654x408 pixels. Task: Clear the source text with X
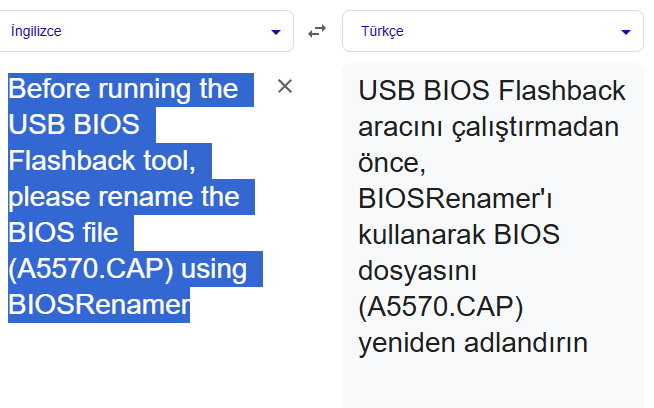click(285, 86)
